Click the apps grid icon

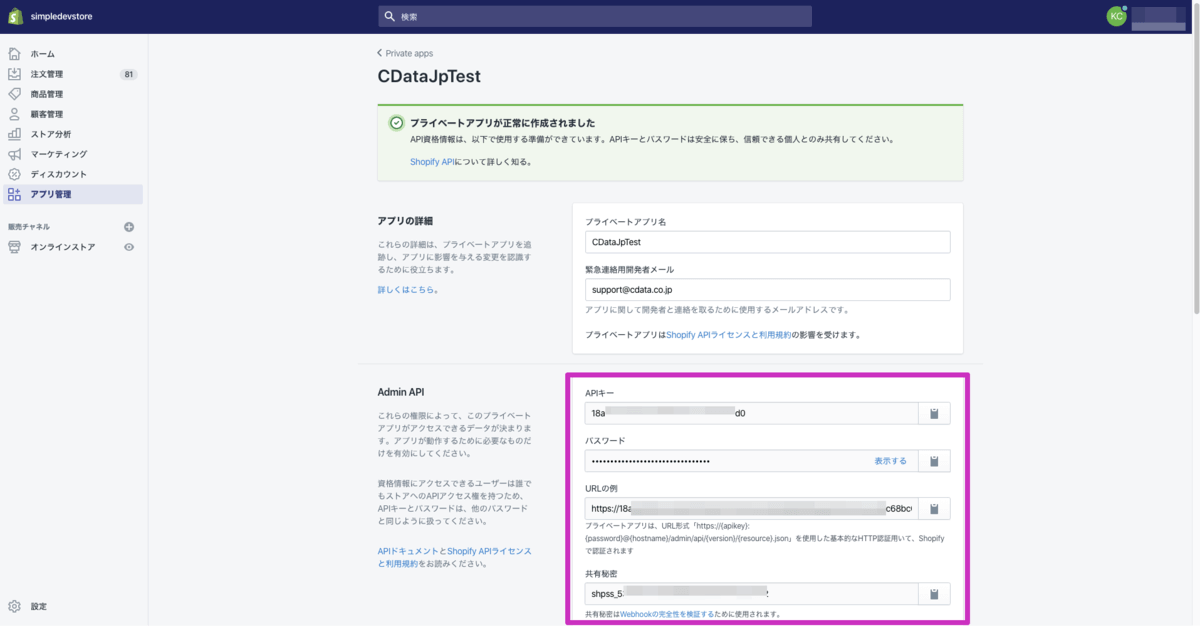coord(14,194)
